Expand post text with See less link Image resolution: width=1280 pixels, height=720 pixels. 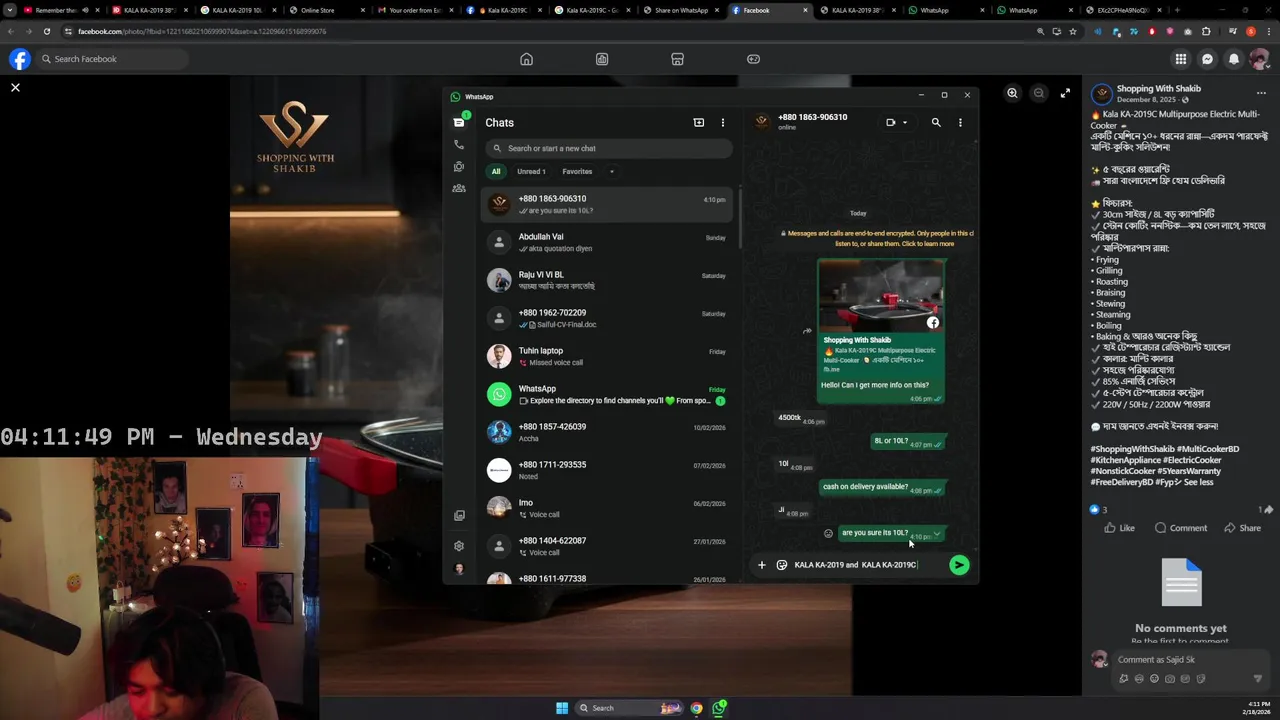(1199, 482)
